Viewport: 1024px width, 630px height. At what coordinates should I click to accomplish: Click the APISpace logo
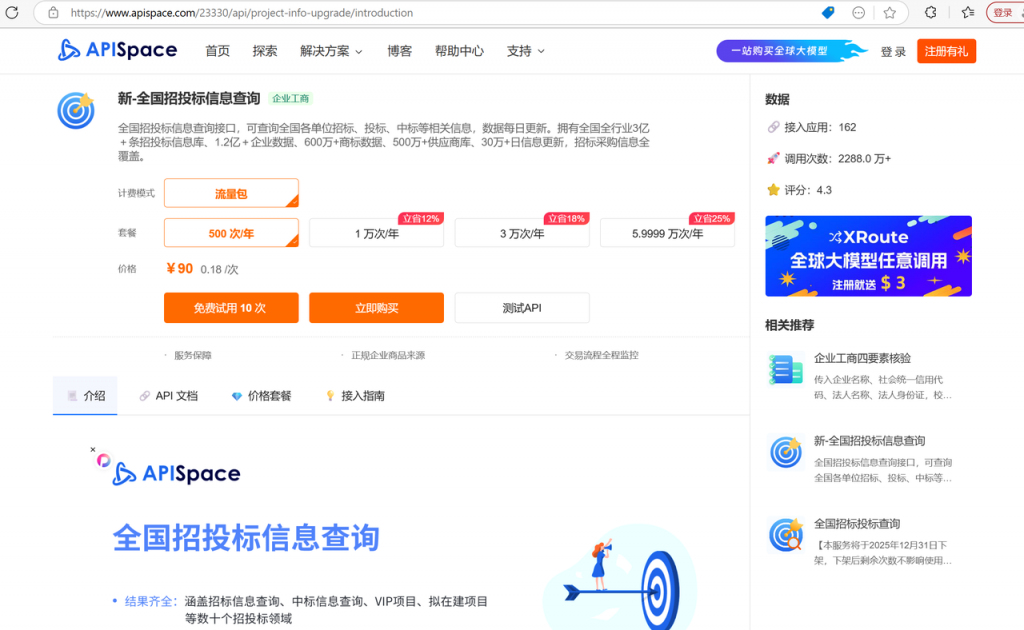(117, 50)
